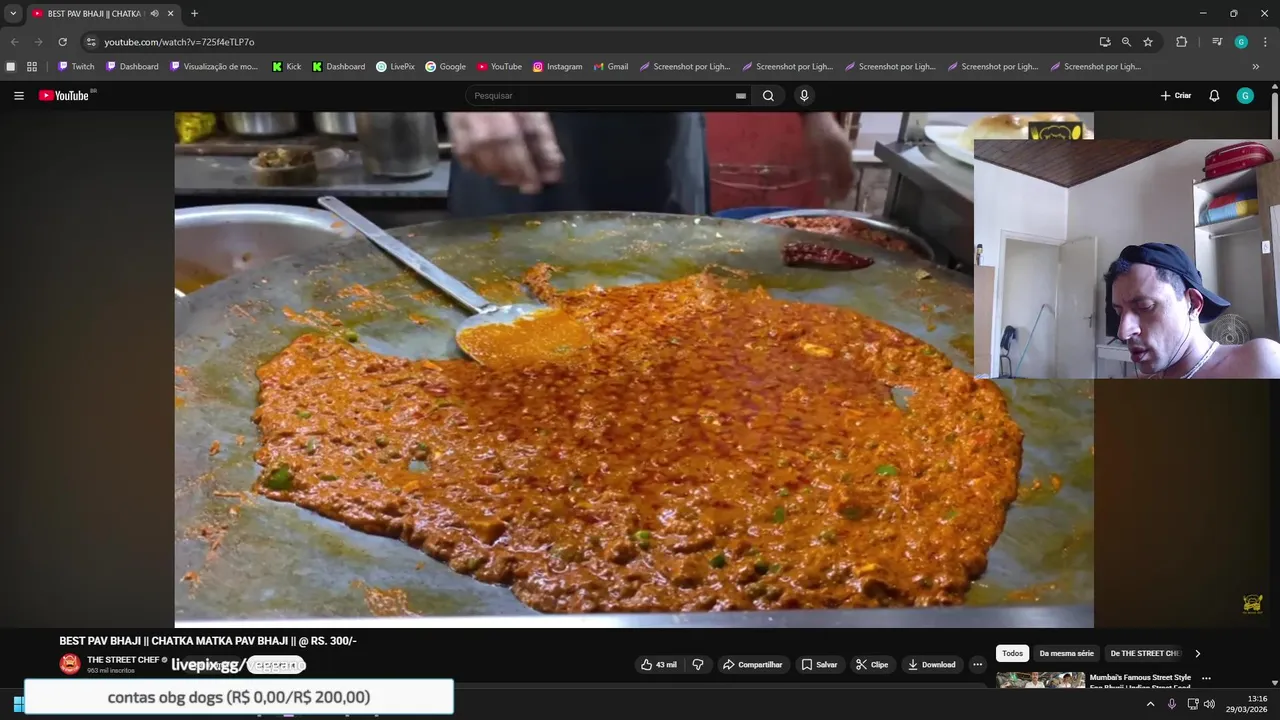Screen dimensions: 1280x720
Task: Open the YouTube account avatar menu
Action: 1245,96
